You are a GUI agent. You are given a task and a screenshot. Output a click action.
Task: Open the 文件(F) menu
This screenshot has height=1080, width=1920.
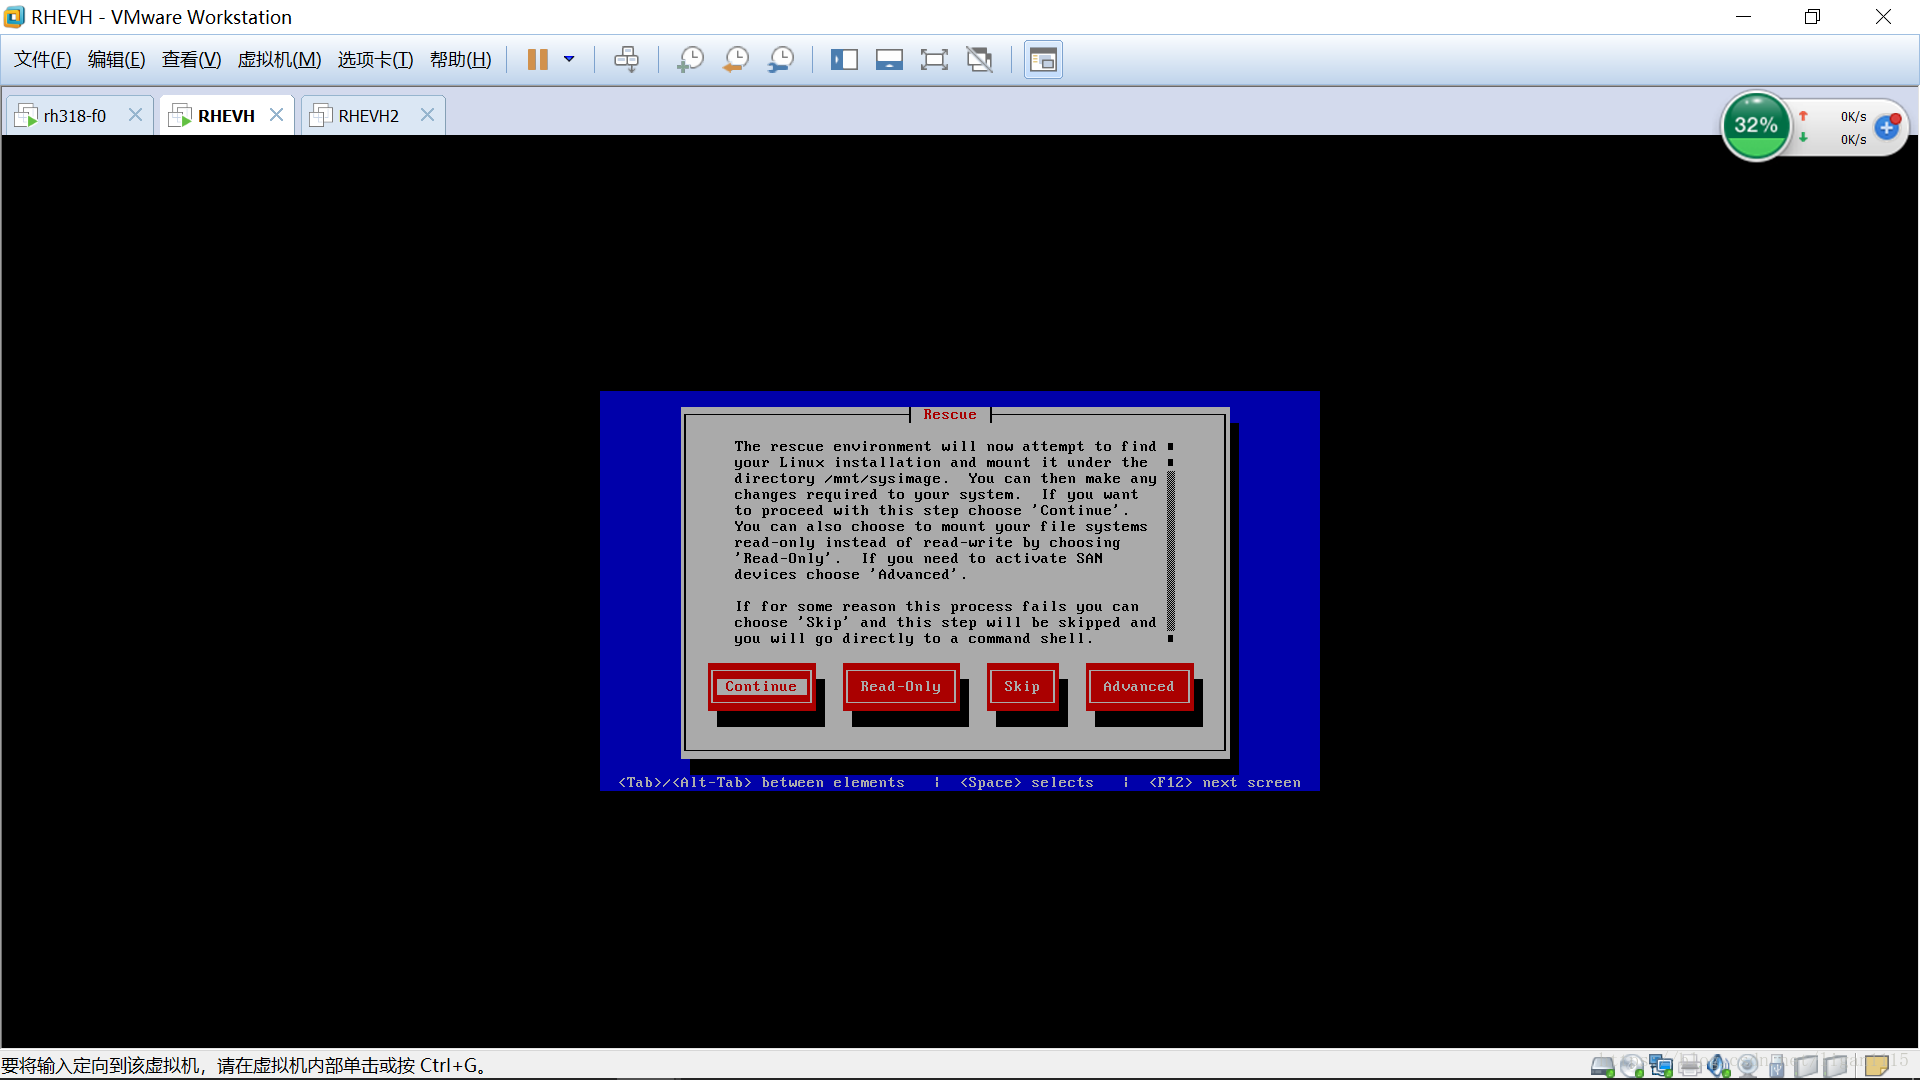pos(43,60)
